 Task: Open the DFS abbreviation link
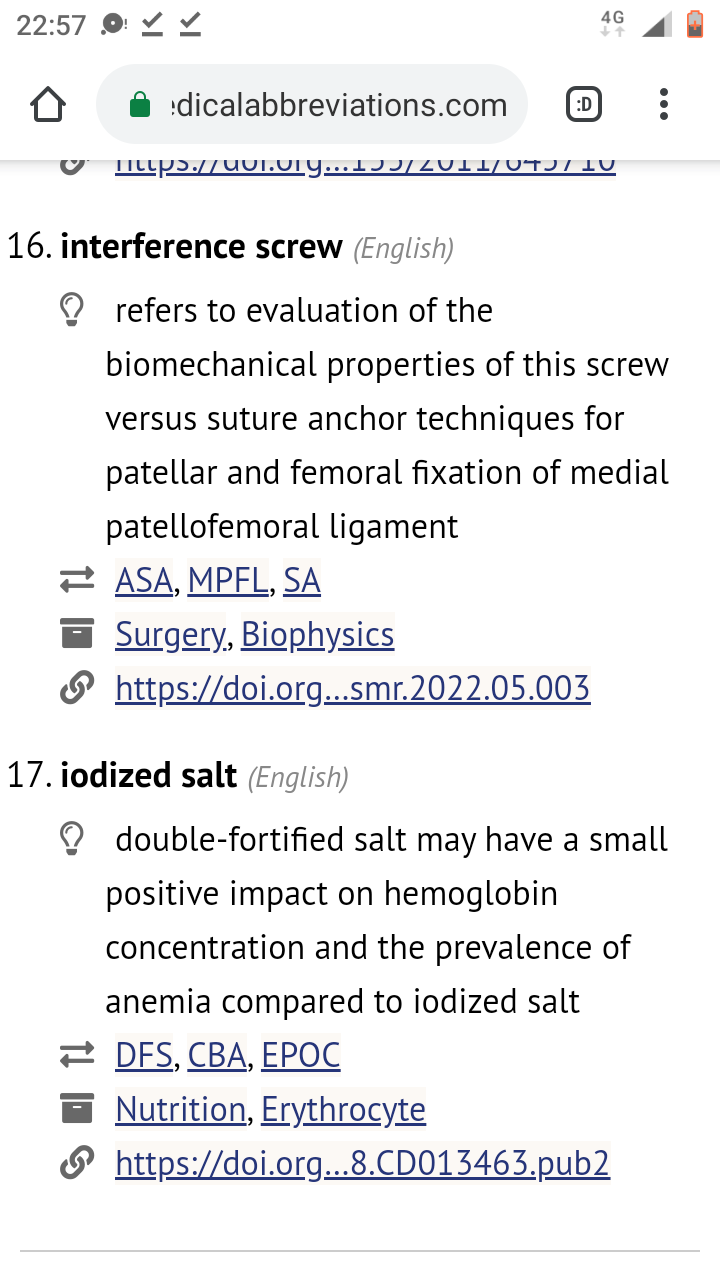[144, 1055]
